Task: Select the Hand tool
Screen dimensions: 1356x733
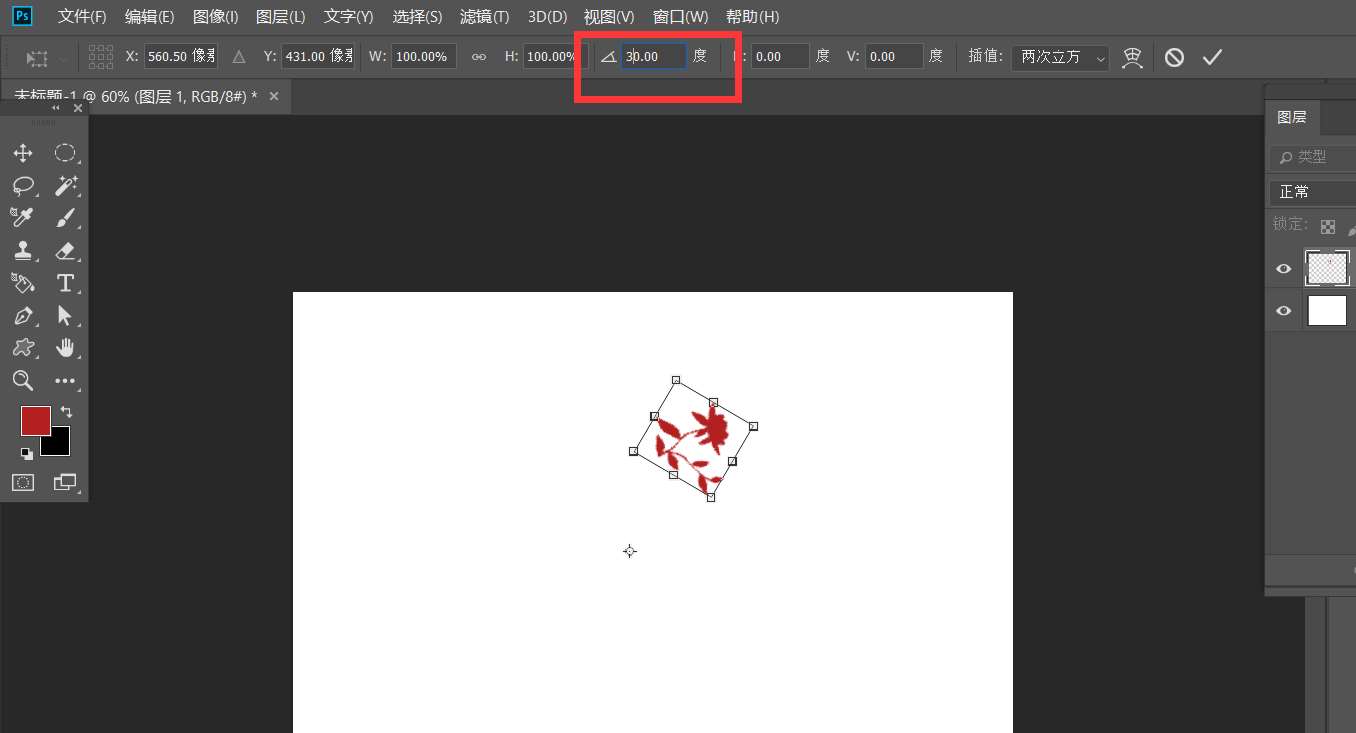Action: 67,347
